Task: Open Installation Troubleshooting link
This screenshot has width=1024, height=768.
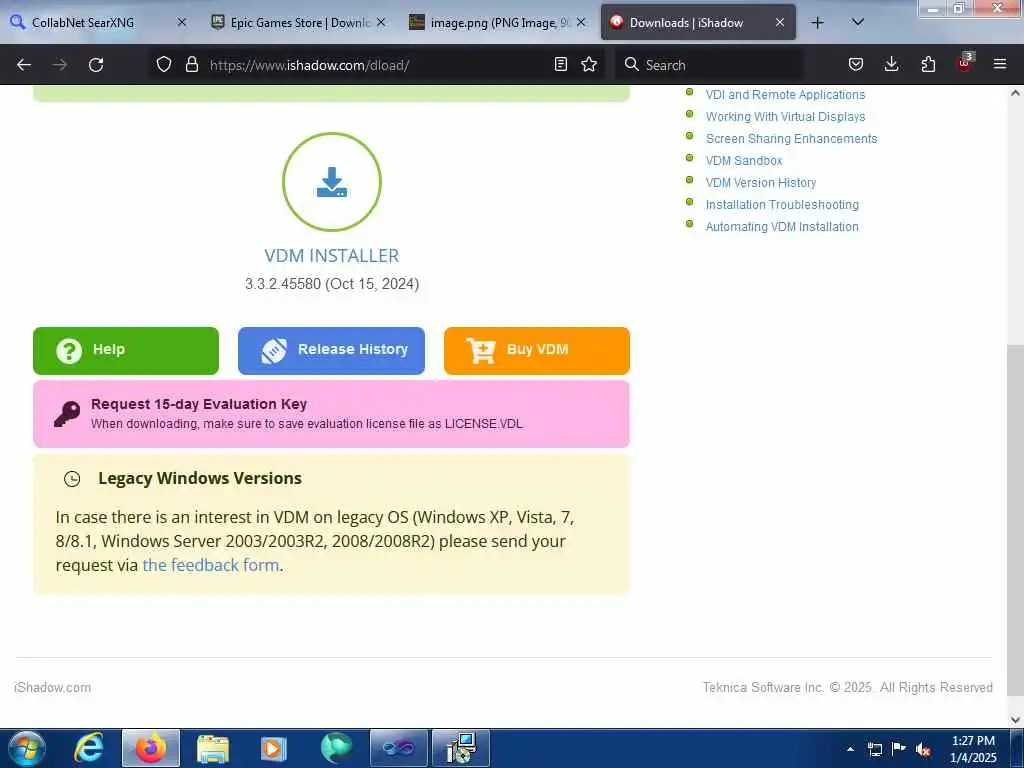Action: [782, 204]
